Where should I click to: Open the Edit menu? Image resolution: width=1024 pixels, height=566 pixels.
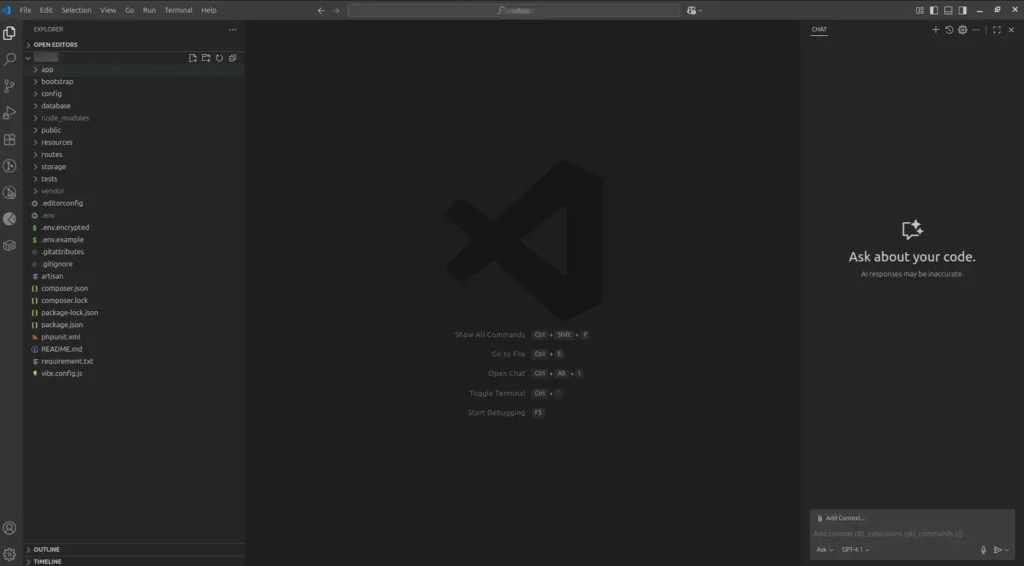[46, 10]
